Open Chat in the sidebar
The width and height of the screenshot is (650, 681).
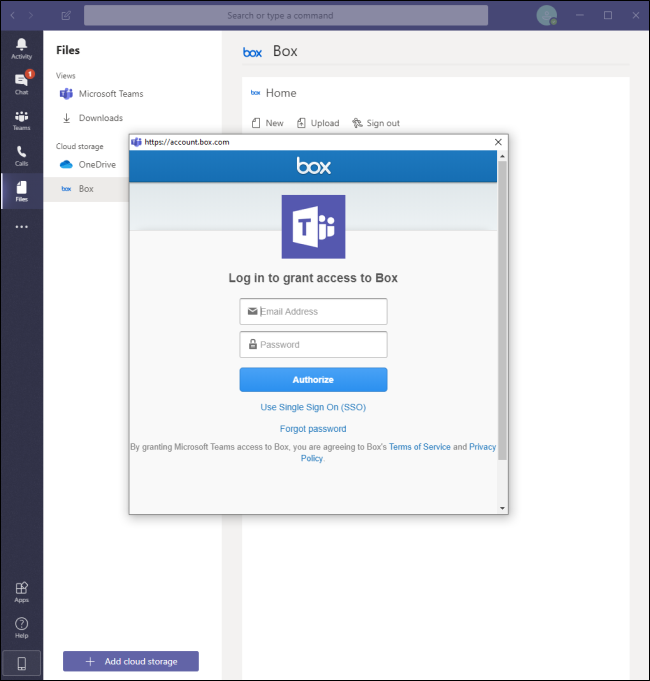[21, 84]
